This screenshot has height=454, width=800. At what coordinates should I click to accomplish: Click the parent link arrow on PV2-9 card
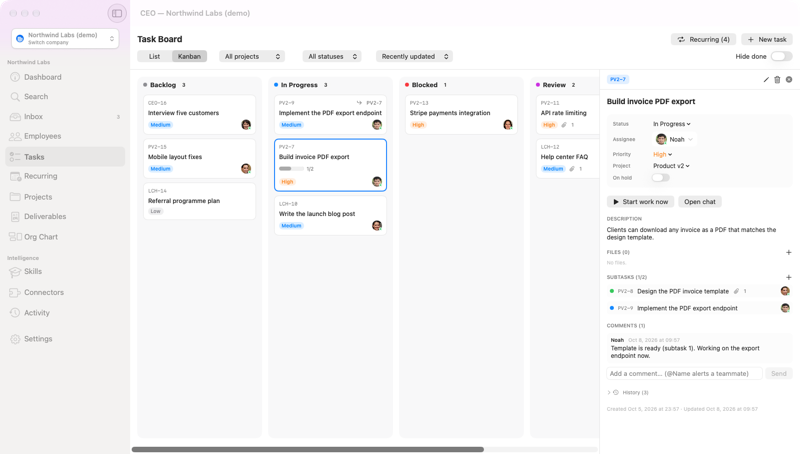coord(359,103)
